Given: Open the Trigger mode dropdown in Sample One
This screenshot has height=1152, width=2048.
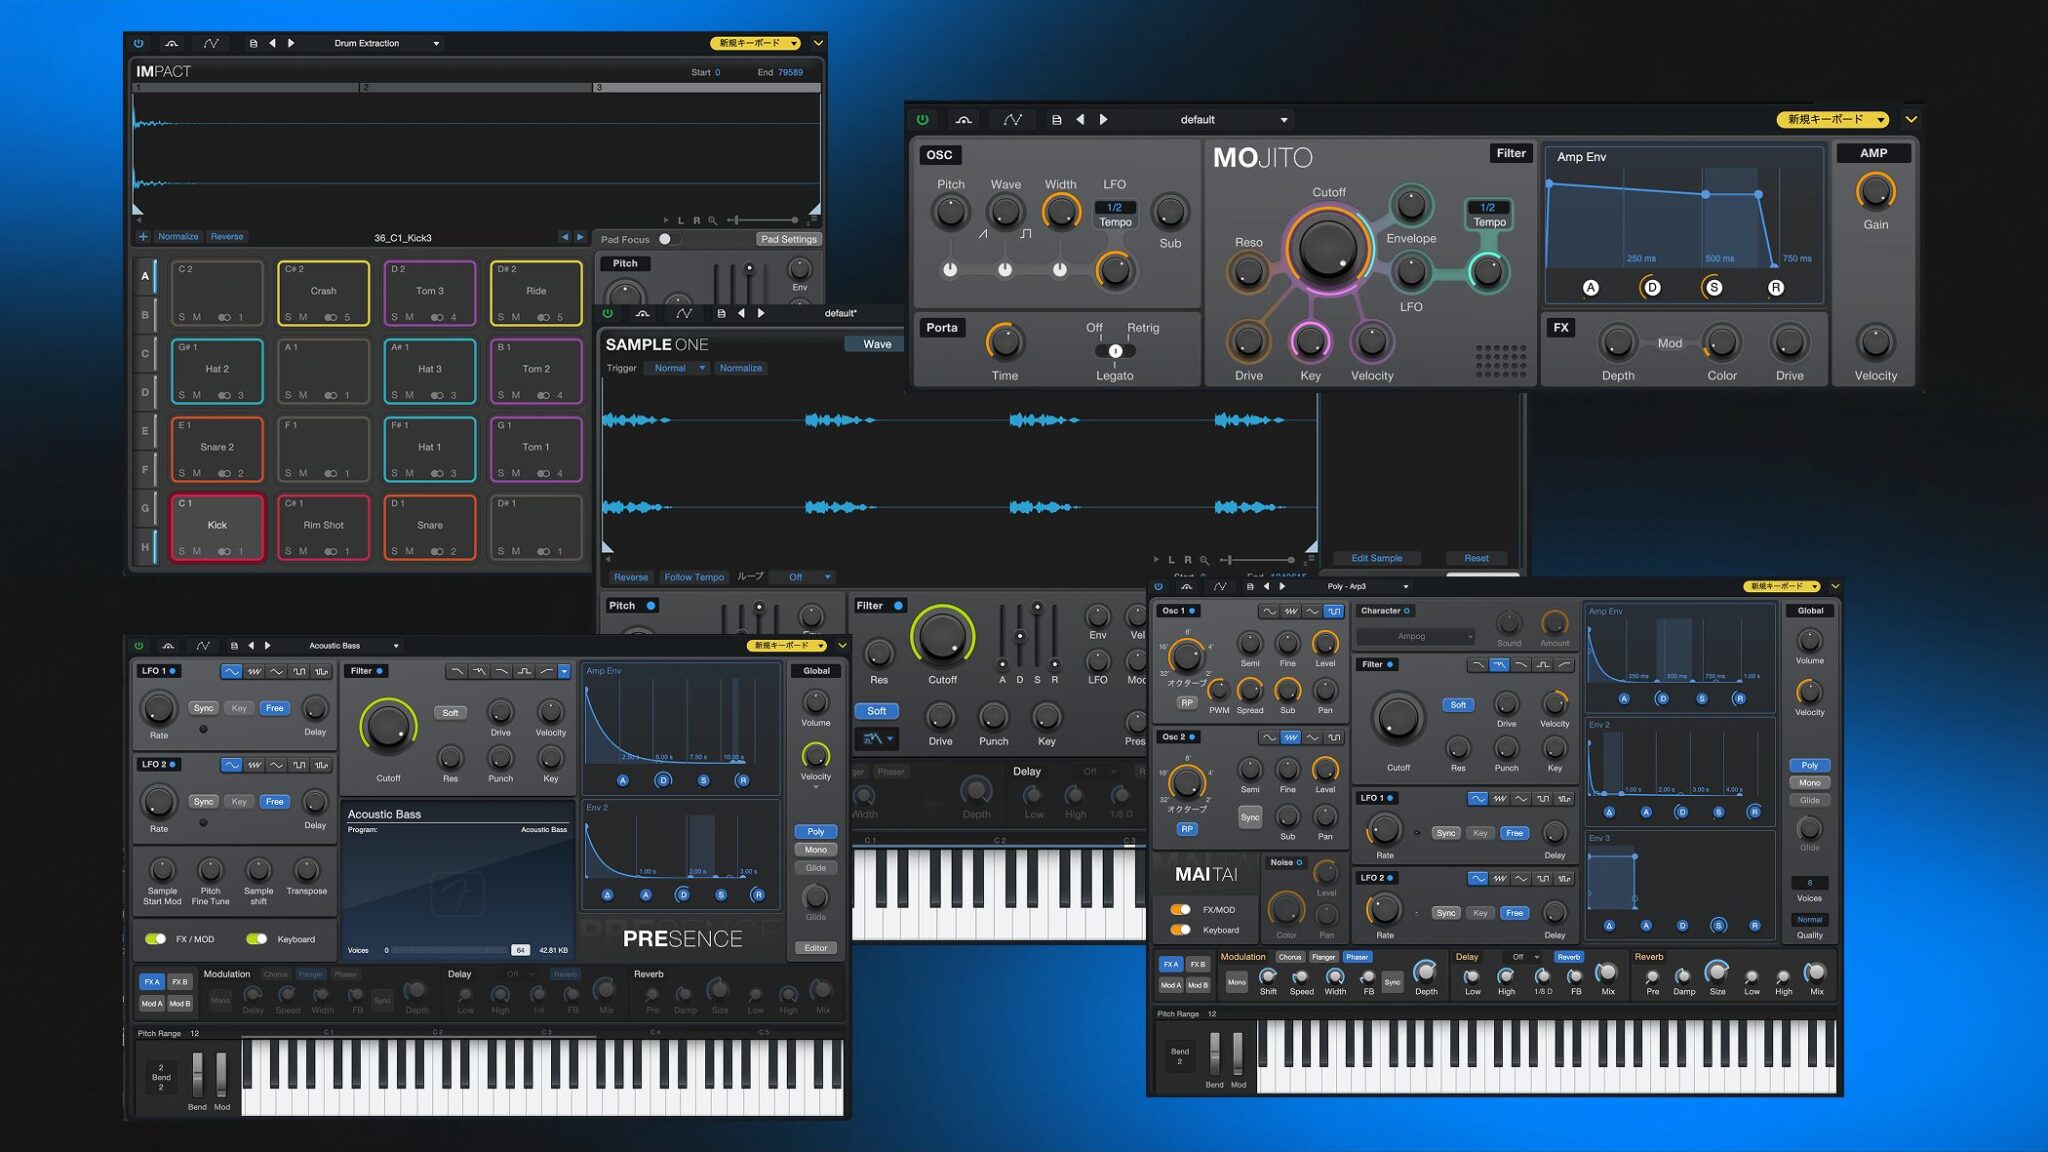Looking at the screenshot, I should pyautogui.click(x=678, y=368).
